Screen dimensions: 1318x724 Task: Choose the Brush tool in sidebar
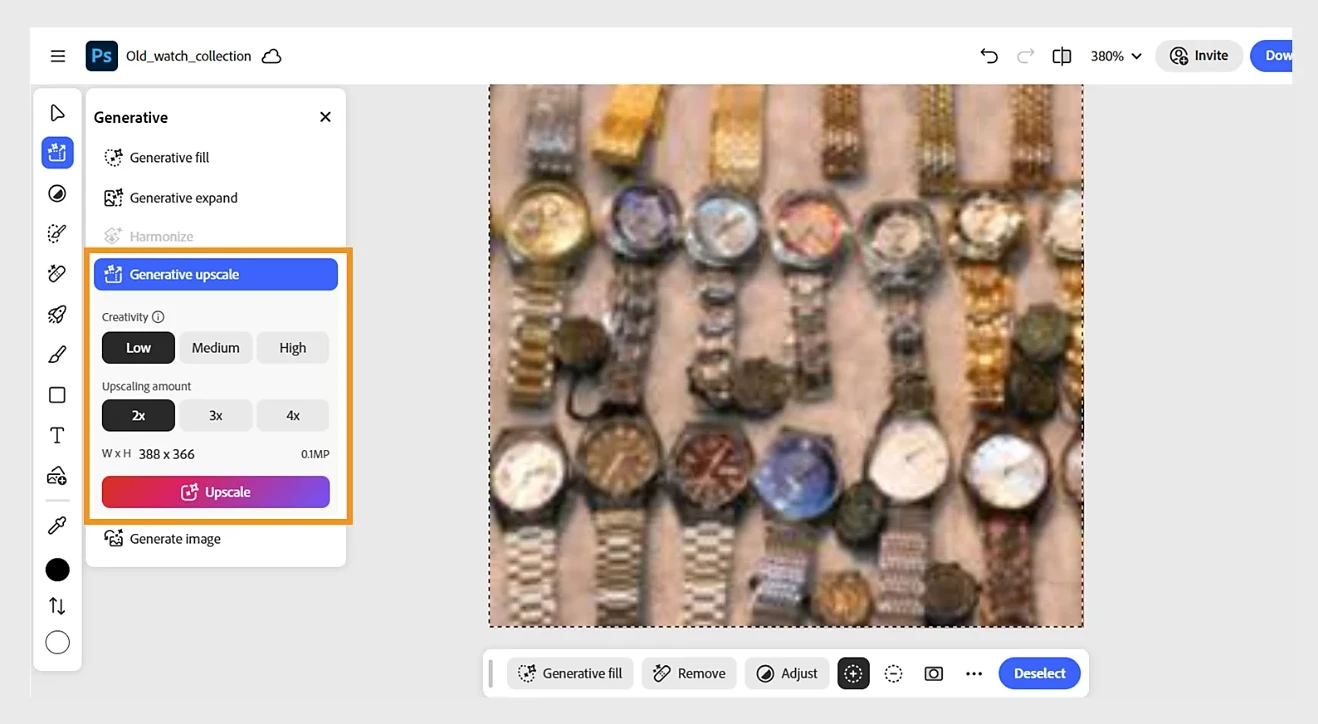[x=57, y=354]
